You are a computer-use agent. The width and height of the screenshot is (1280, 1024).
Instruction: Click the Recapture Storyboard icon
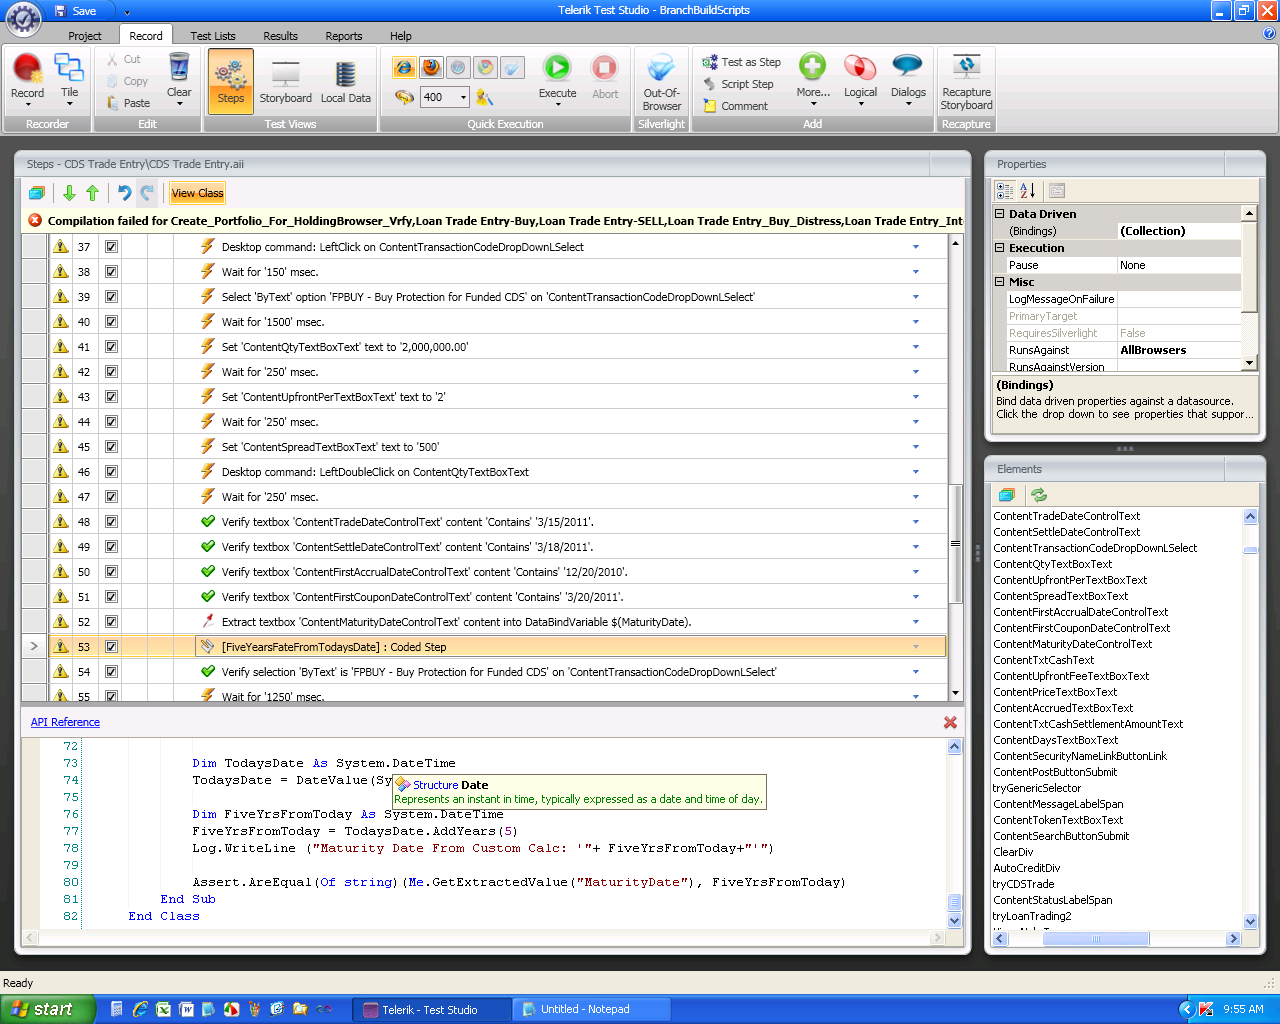click(x=966, y=67)
